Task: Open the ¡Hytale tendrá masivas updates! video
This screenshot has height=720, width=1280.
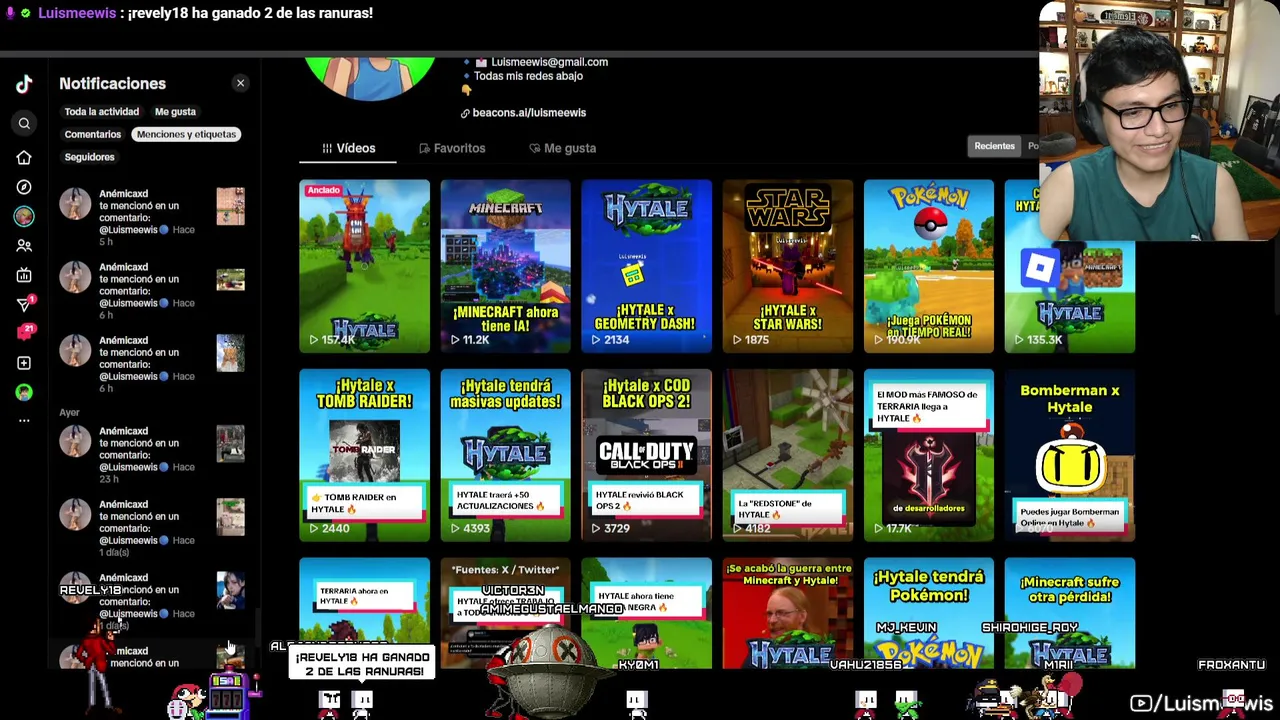Action: click(x=505, y=455)
